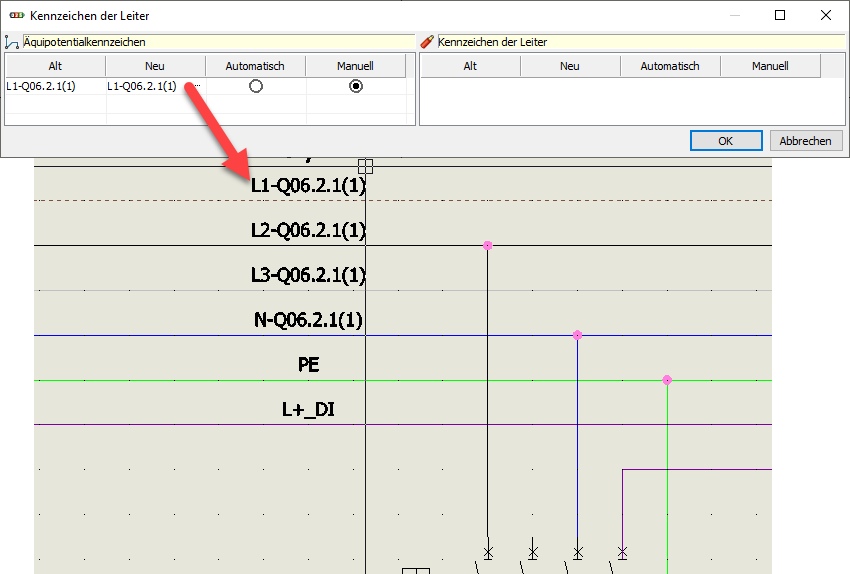Screen dimensions: 850x574
Task: Click Automatisch column header in the right table
Action: tap(670, 66)
